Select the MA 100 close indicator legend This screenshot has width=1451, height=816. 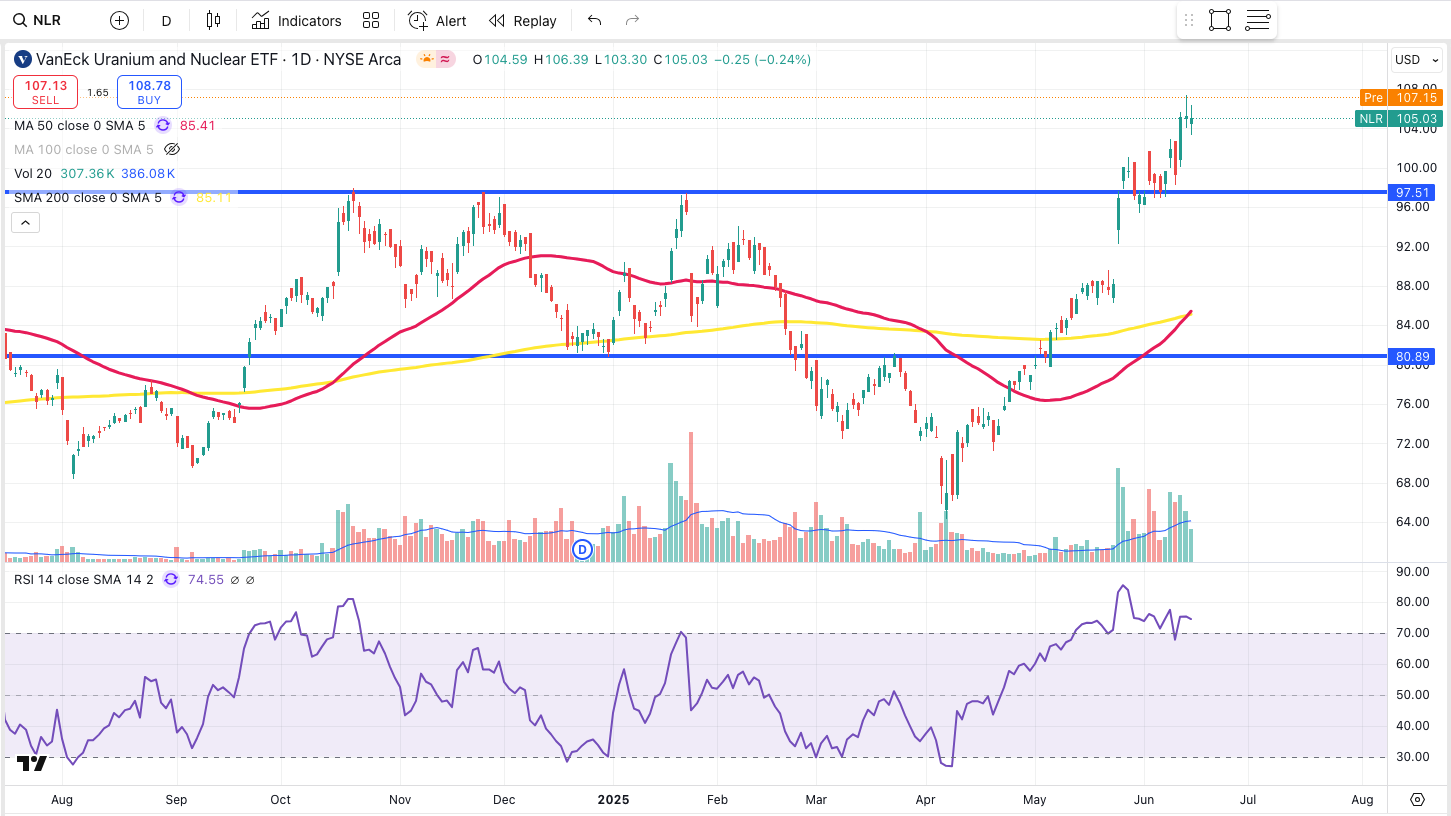coord(83,149)
